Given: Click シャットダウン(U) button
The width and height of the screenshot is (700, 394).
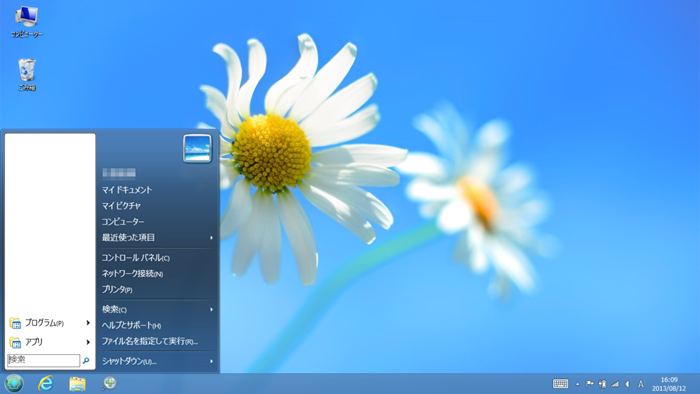Looking at the screenshot, I should point(129,361).
